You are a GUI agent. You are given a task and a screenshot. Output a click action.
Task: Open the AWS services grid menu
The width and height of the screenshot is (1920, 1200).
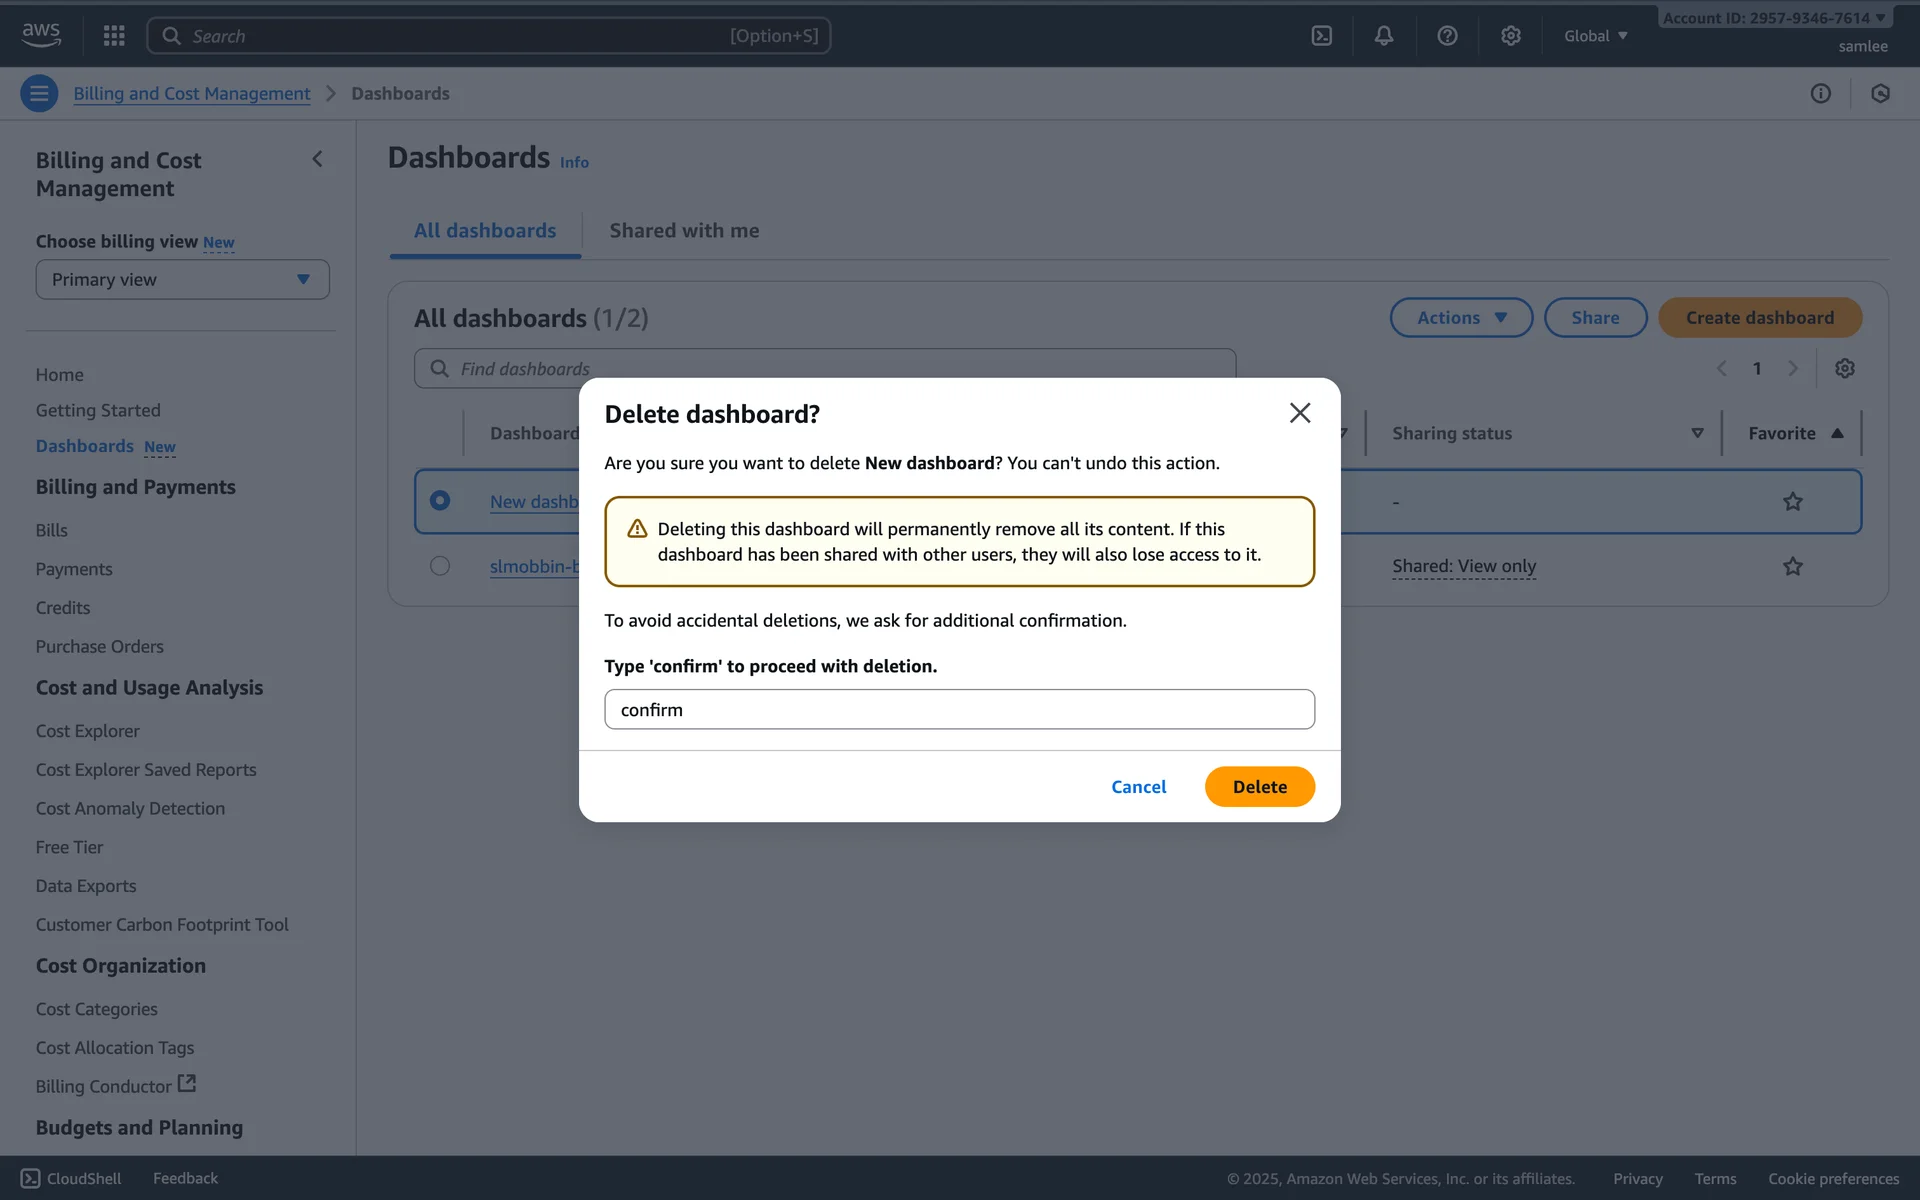(x=114, y=36)
